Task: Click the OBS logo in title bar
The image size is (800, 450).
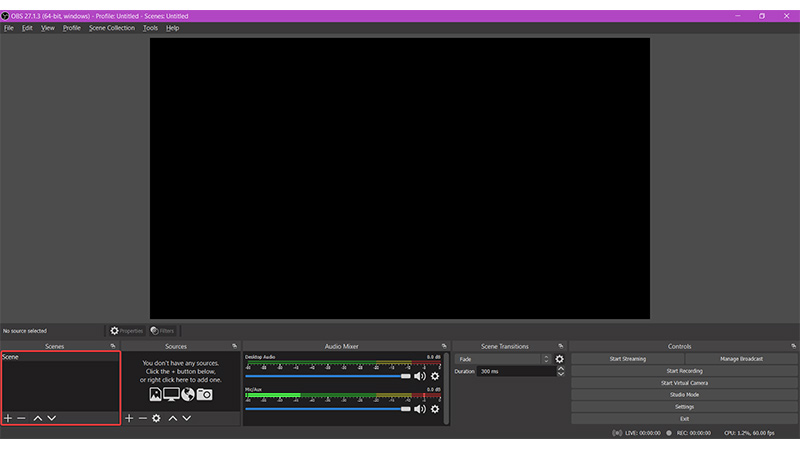Action: 5,16
